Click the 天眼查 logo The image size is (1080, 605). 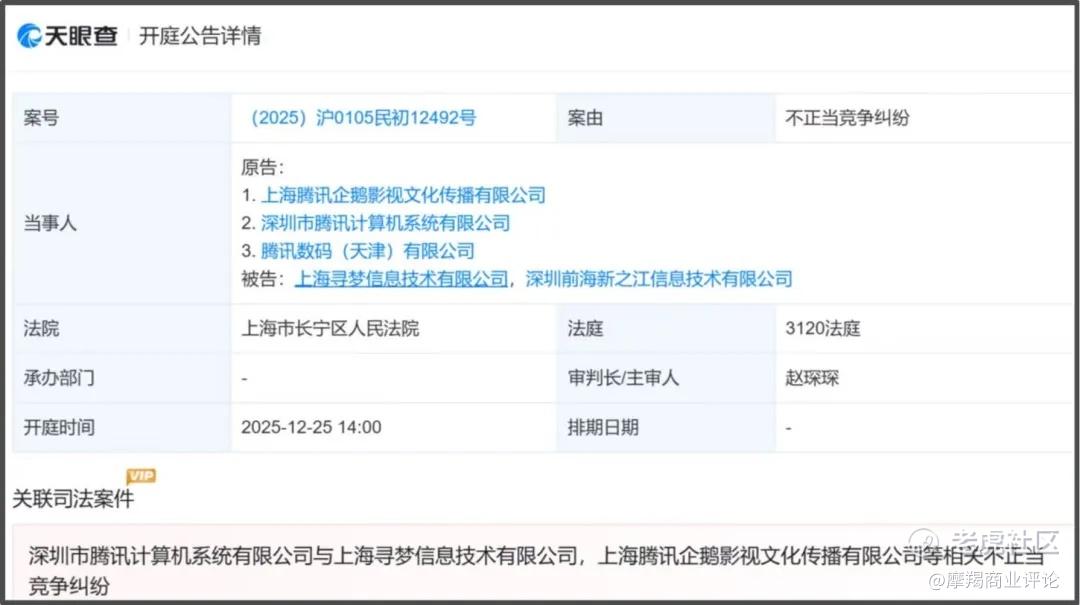[x=68, y=36]
